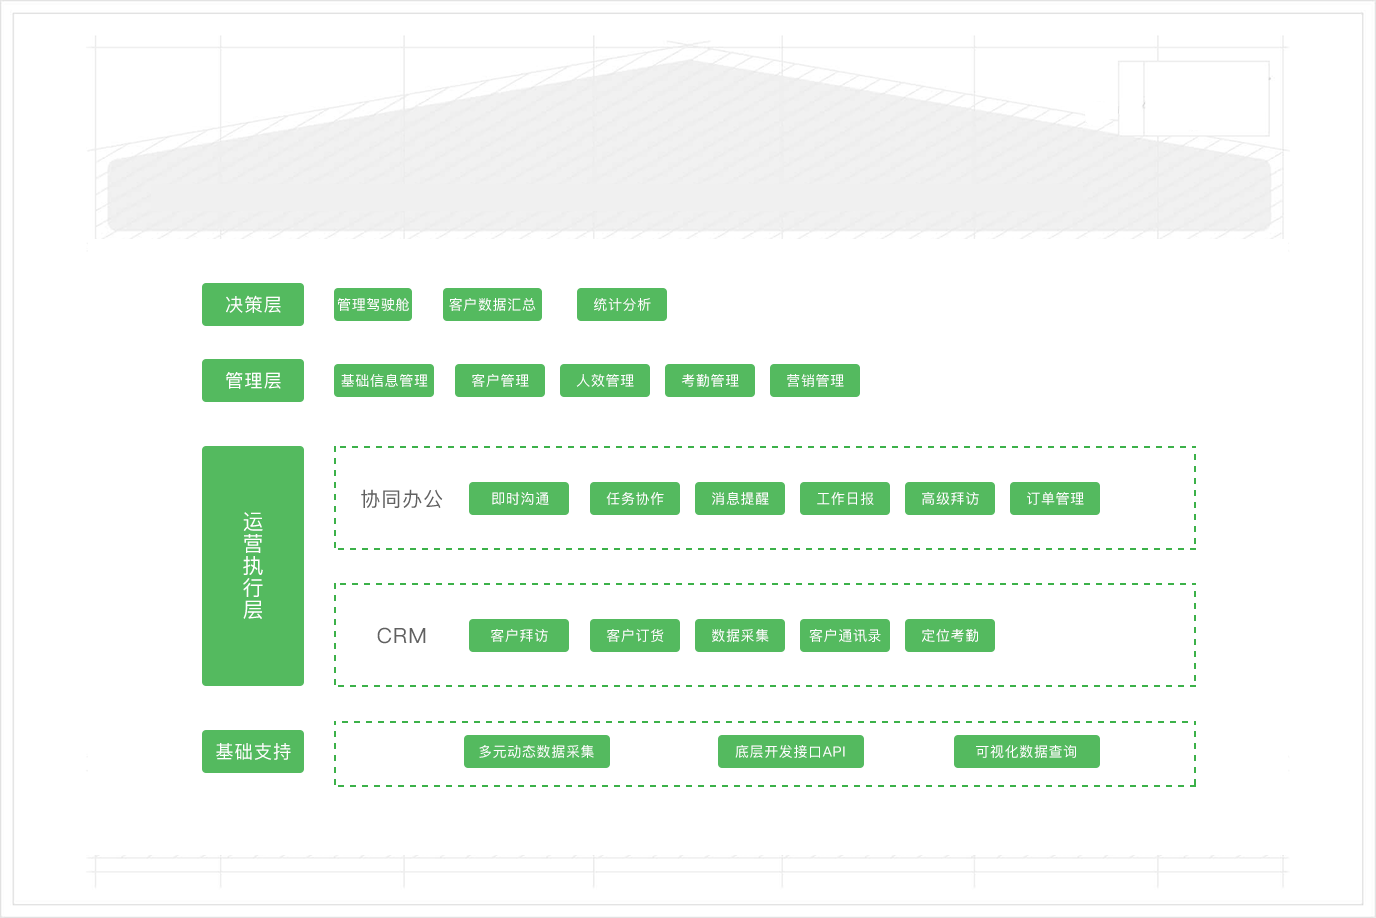Screen dimensions: 1376x918
Task: Click the 人效管理 button
Action: [x=604, y=381]
